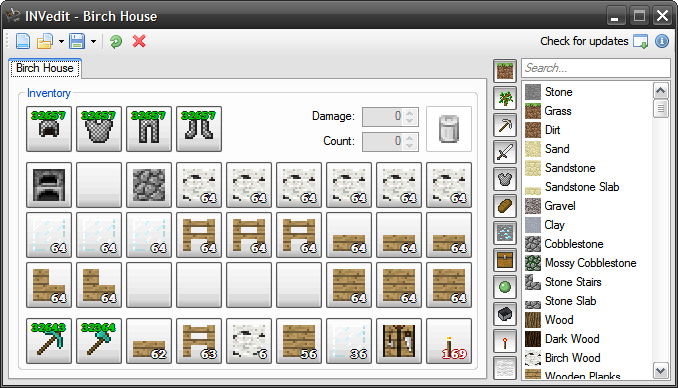Select the diamond pickaxe 32643 hotbar slot
The image size is (678, 388).
coord(49,341)
